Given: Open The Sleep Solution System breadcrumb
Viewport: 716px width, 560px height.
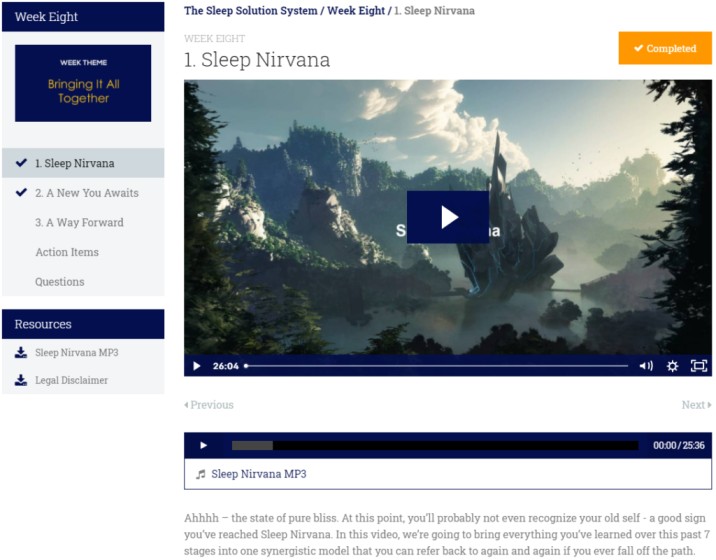Looking at the screenshot, I should [x=251, y=11].
